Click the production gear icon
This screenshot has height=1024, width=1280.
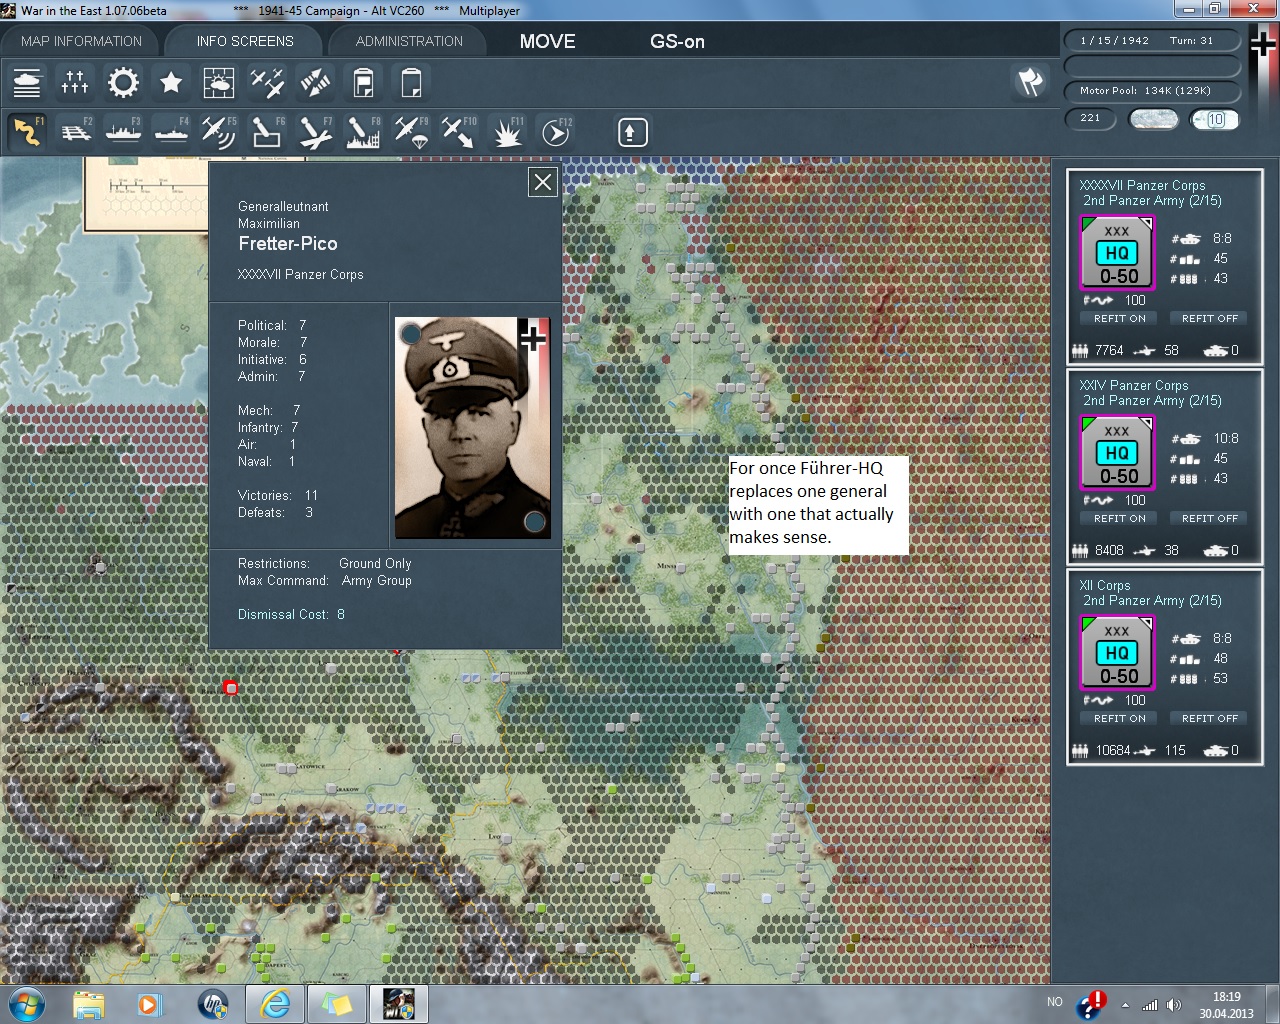click(123, 82)
